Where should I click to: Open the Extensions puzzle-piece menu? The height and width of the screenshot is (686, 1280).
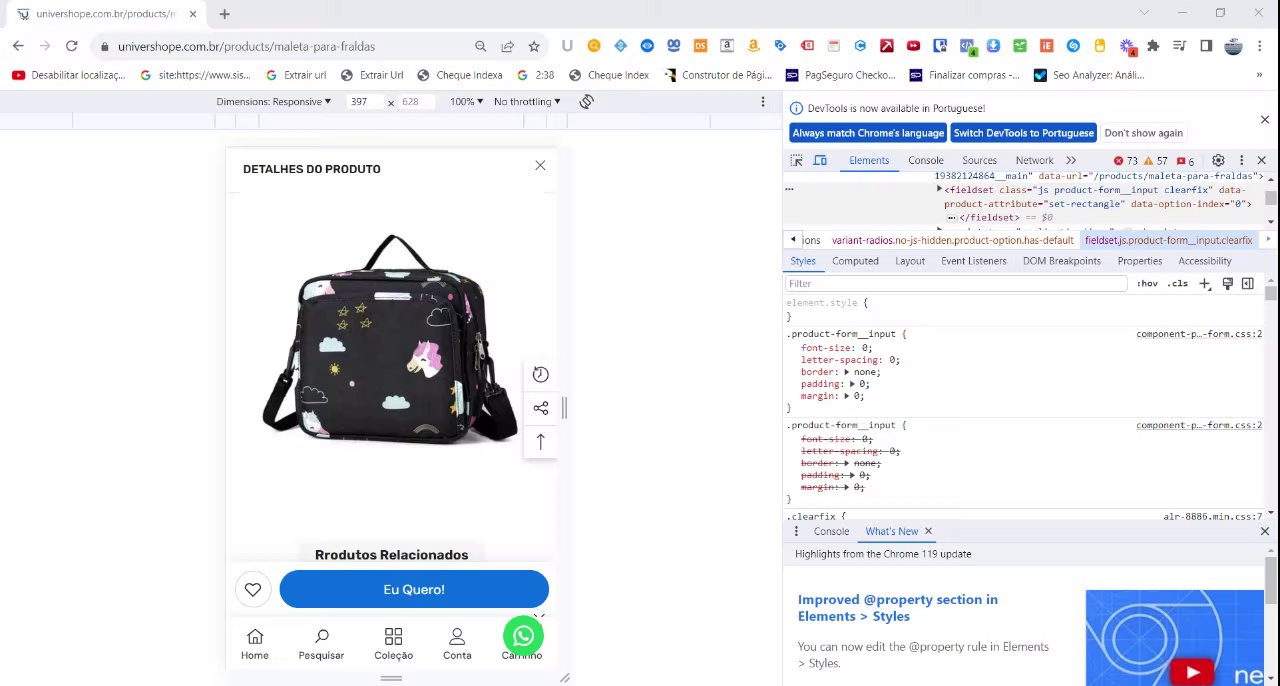[1153, 46]
